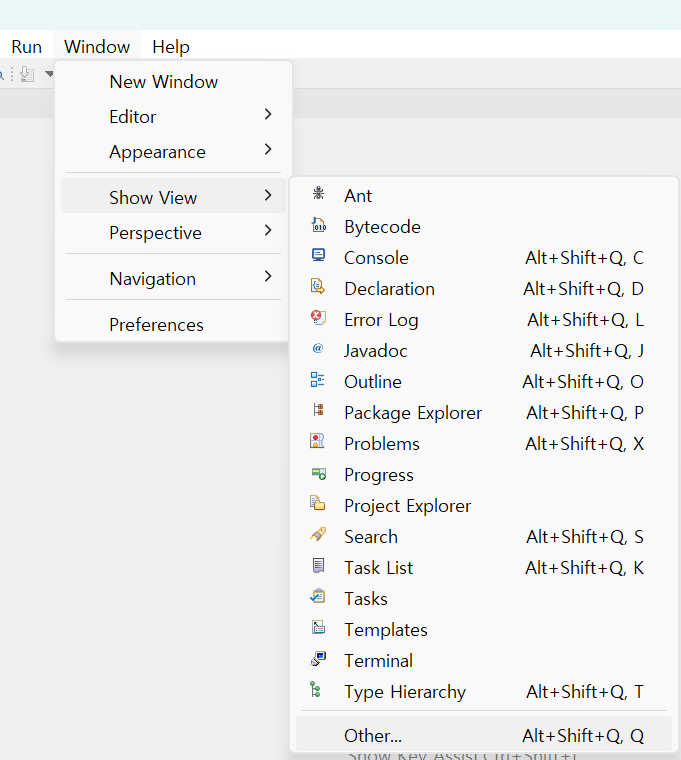Screen dimensions: 681x760
Task: Open the Window menu
Action: coord(97,47)
